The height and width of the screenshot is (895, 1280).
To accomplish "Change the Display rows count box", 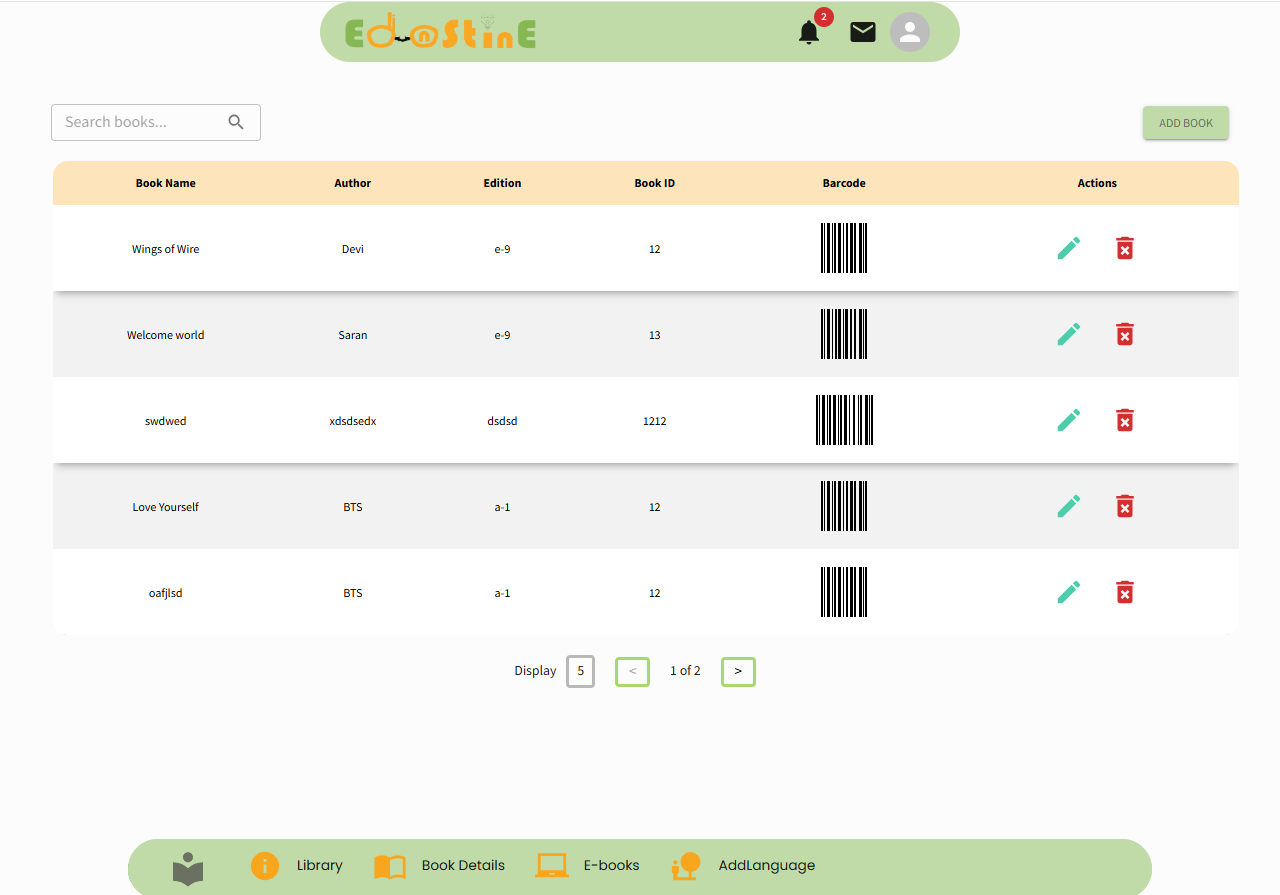I will (x=580, y=672).
